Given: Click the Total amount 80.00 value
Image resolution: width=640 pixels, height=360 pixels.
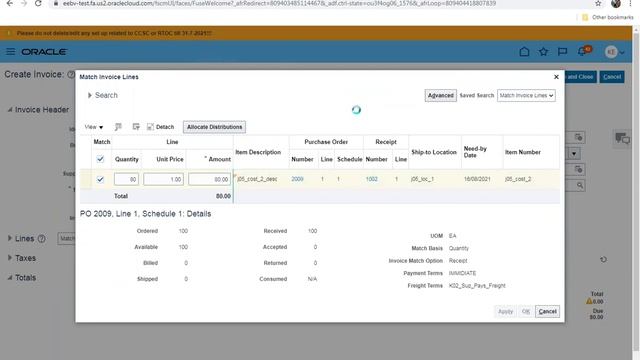Looking at the screenshot, I should point(223,196).
